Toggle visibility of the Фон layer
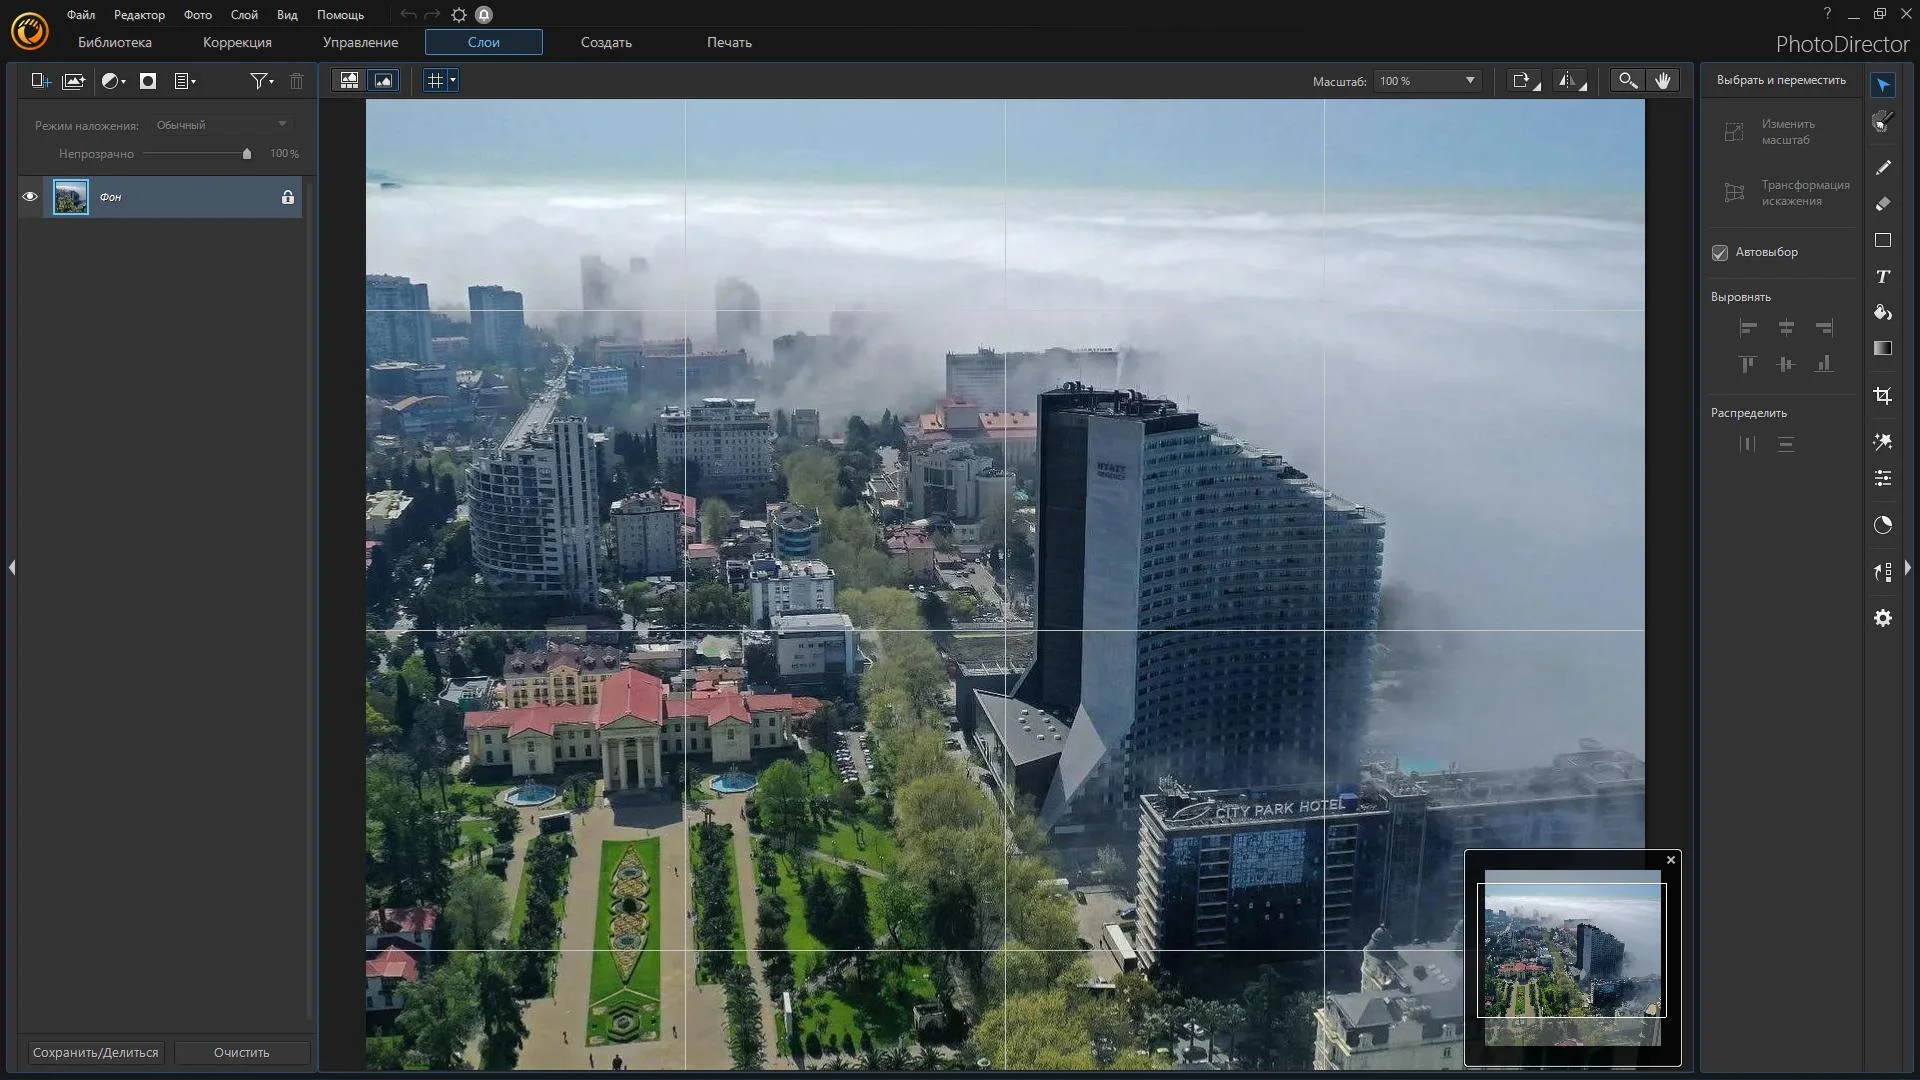This screenshot has height=1080, width=1920. (x=30, y=197)
